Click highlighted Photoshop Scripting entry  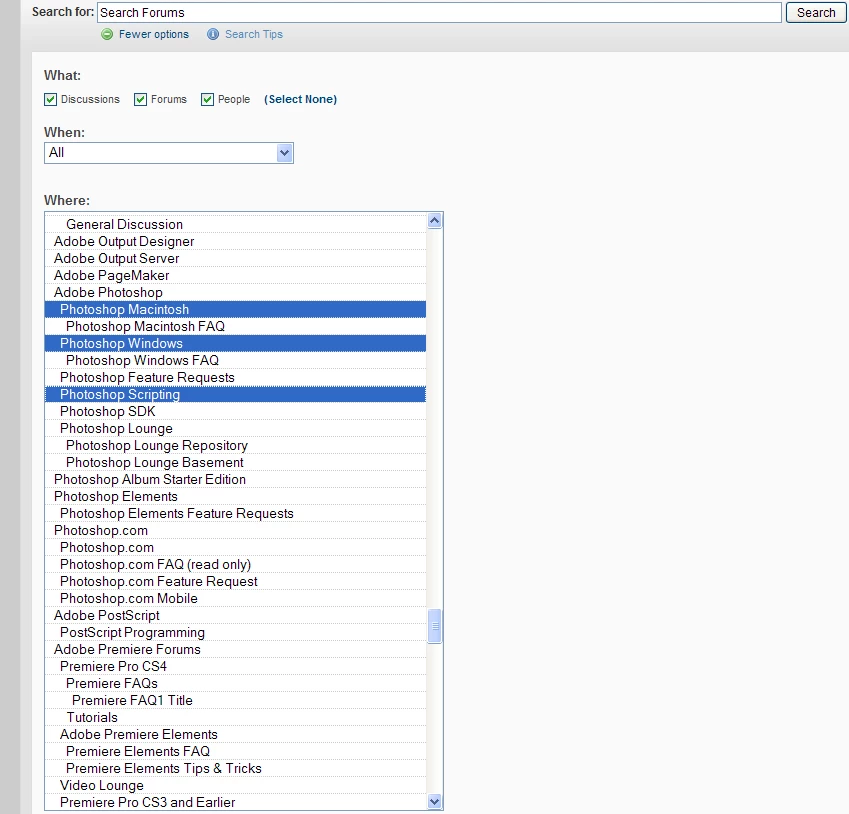(236, 394)
